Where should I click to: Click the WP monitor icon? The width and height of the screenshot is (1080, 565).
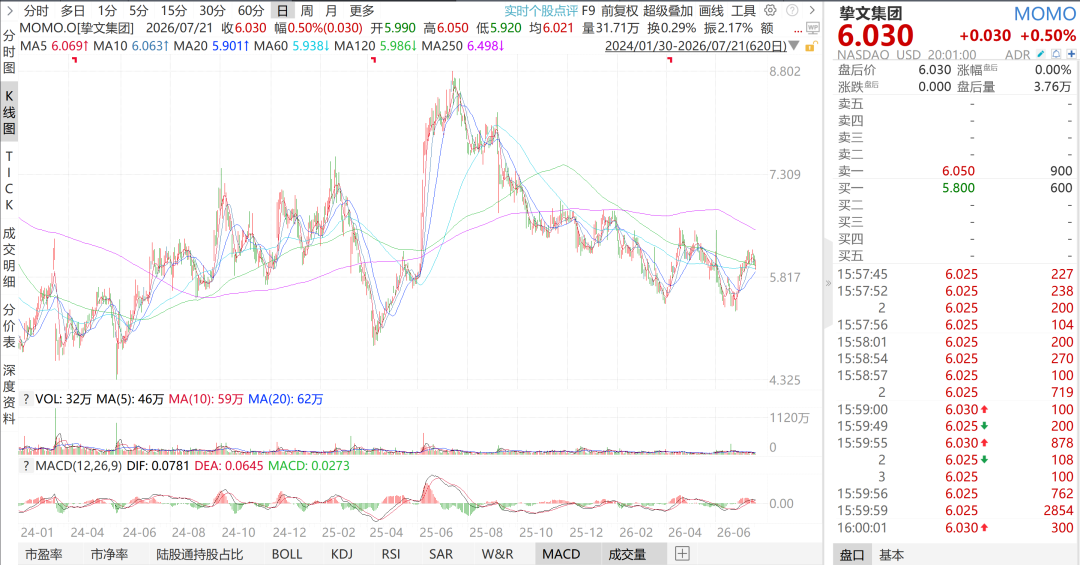click(x=813, y=28)
